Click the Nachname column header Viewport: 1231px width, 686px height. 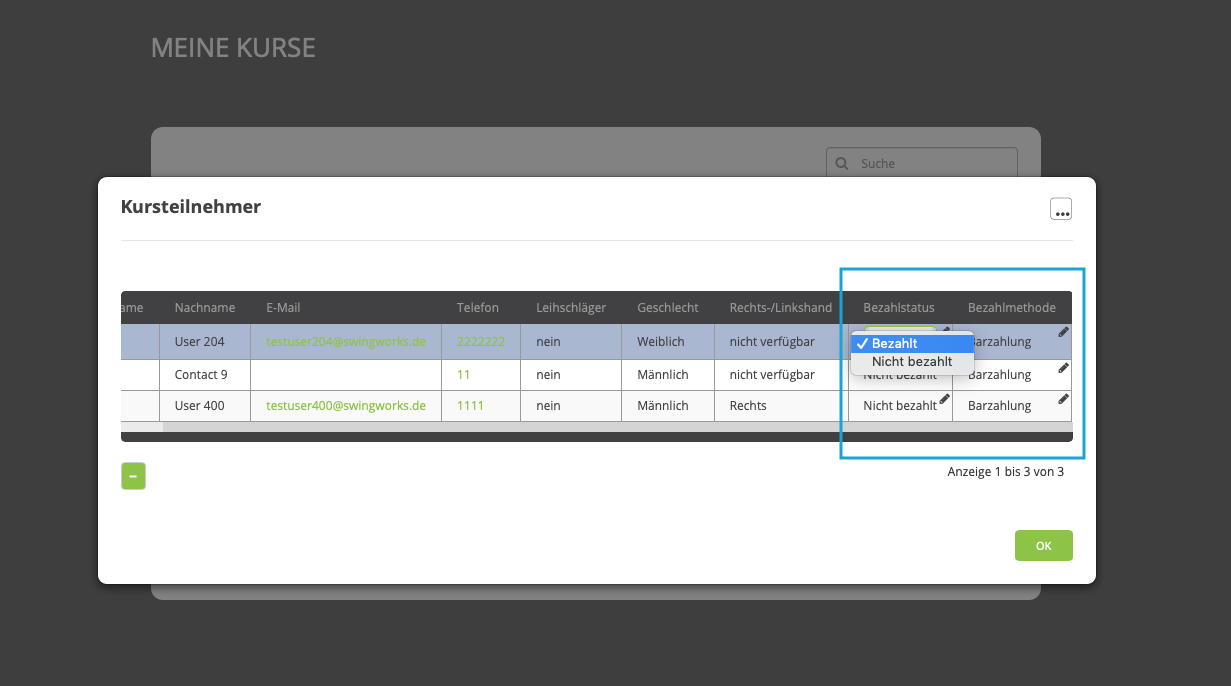(x=203, y=307)
